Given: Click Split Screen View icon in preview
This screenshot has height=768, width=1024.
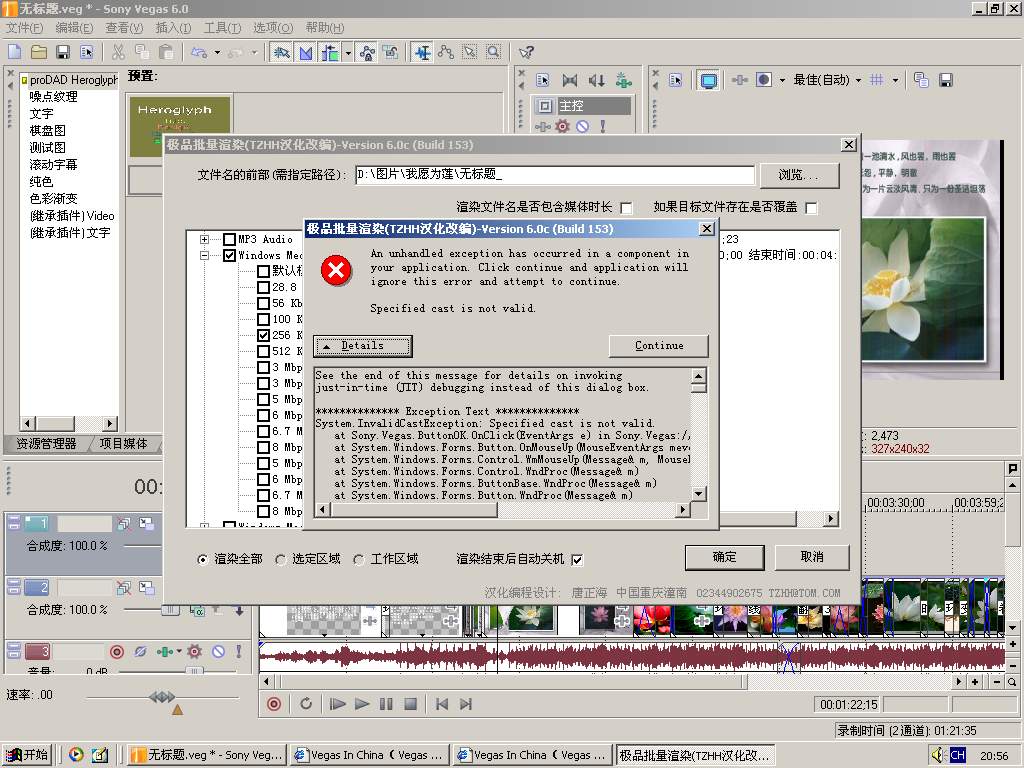Looking at the screenshot, I should pyautogui.click(x=763, y=80).
